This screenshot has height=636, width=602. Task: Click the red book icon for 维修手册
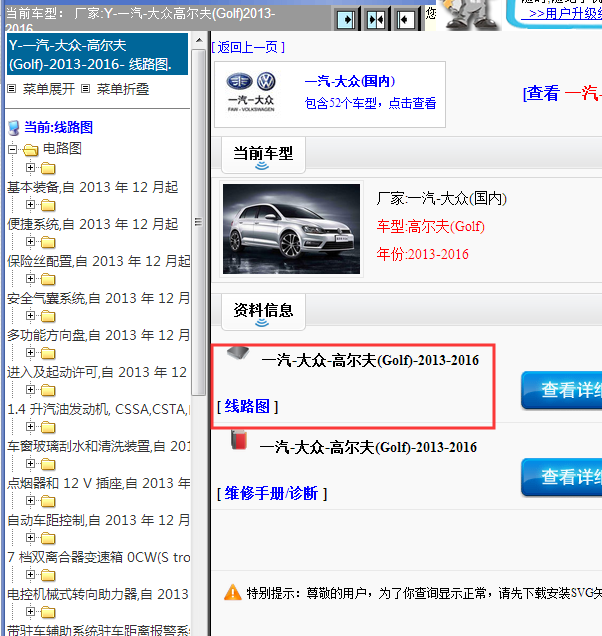[x=237, y=440]
